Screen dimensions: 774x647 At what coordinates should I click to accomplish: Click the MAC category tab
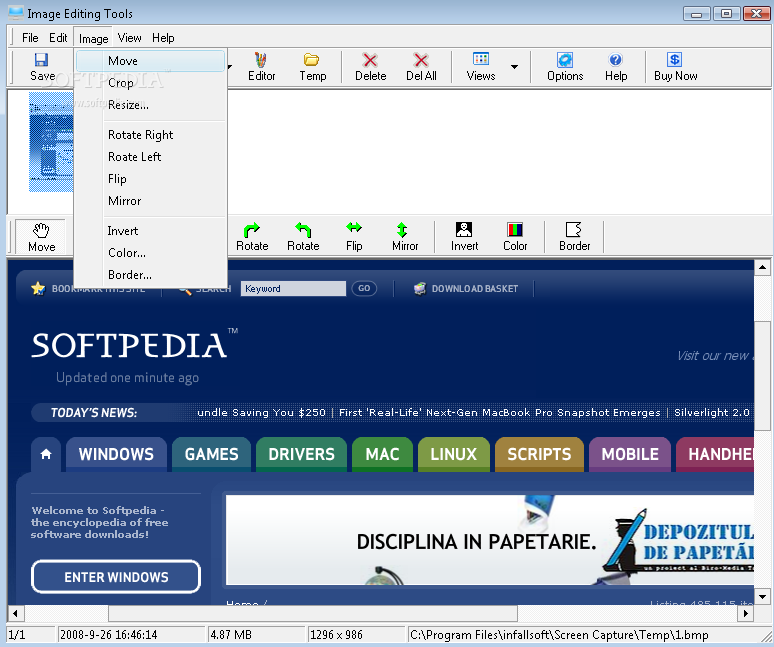tap(382, 454)
